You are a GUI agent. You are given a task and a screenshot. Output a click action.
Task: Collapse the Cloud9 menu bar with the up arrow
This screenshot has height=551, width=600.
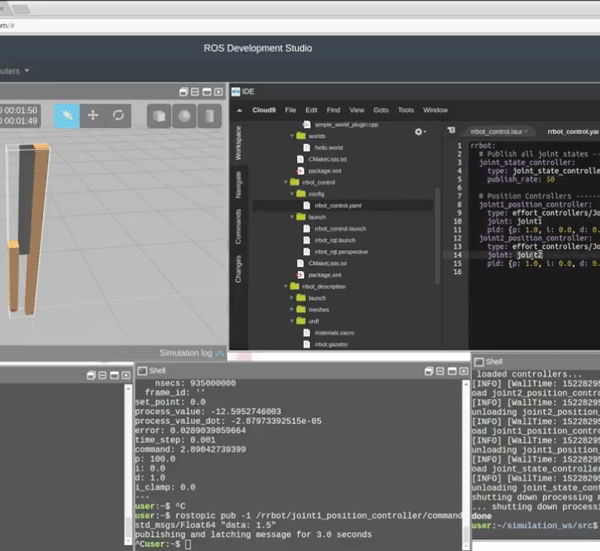tap(240, 110)
